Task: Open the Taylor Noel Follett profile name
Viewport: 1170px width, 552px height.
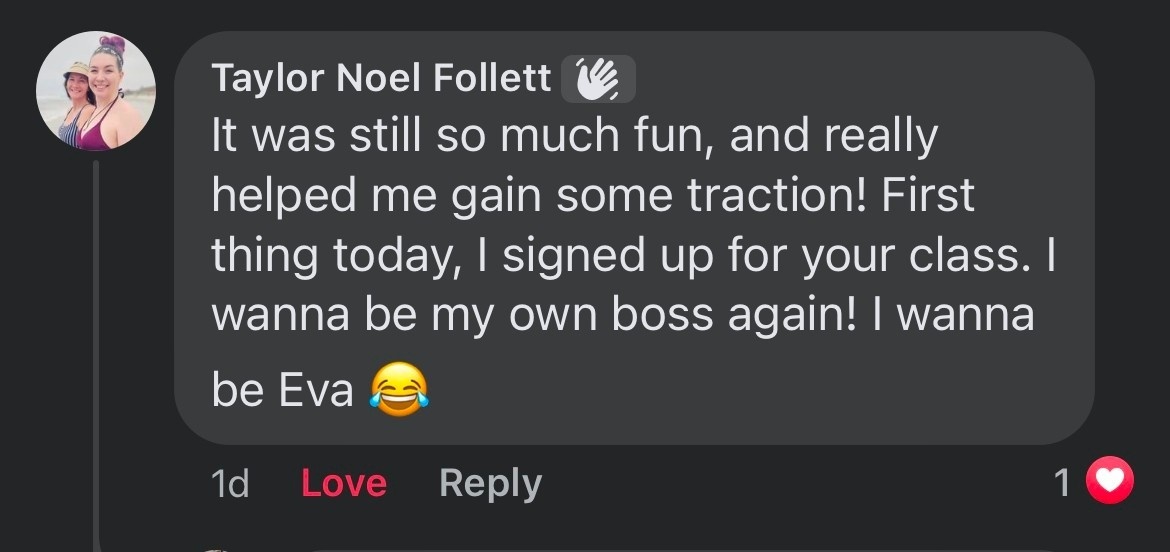Action: (381, 78)
